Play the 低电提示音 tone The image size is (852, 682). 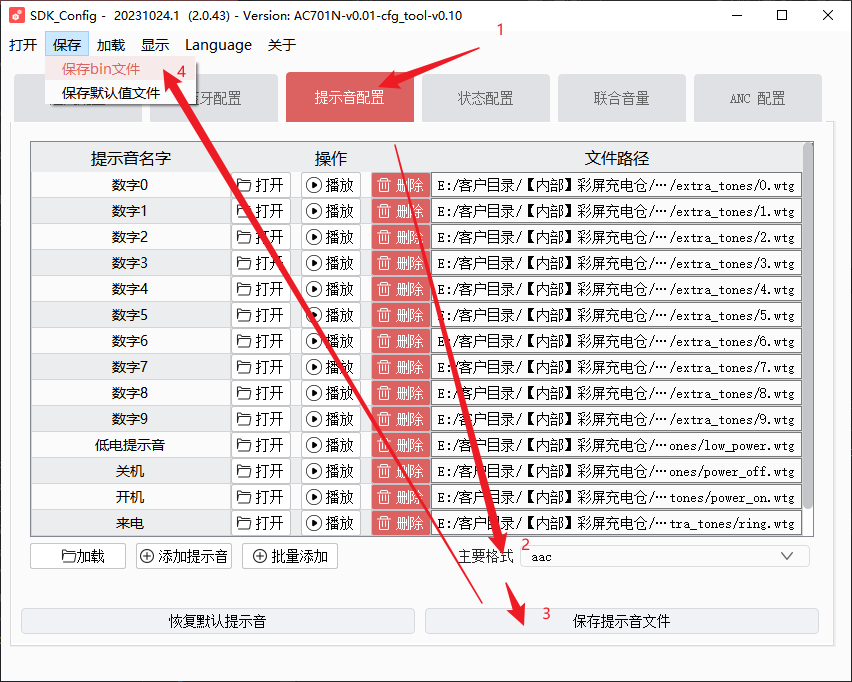pyautogui.click(x=331, y=445)
